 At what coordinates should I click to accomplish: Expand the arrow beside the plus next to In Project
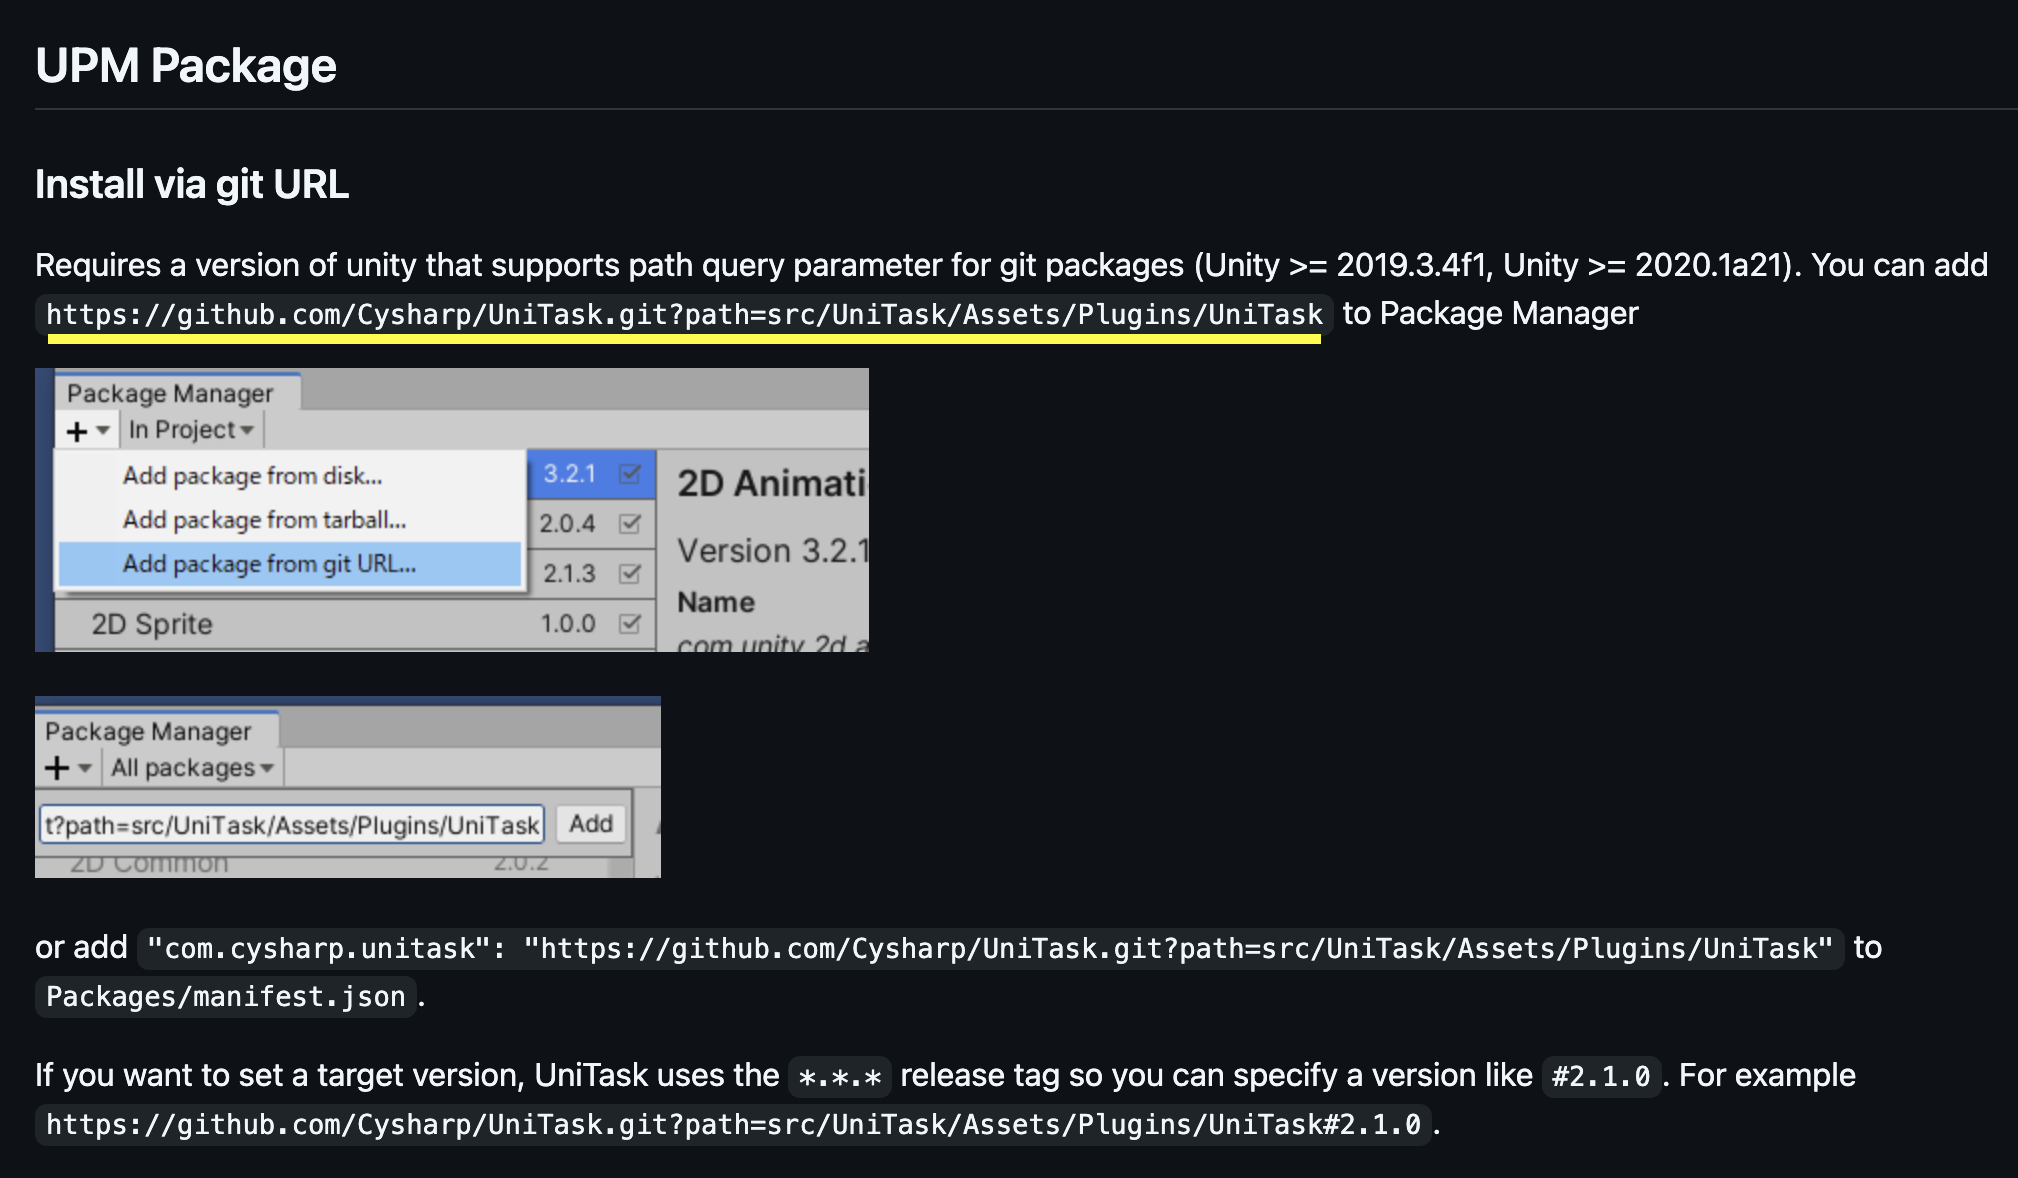pyautogui.click(x=102, y=431)
